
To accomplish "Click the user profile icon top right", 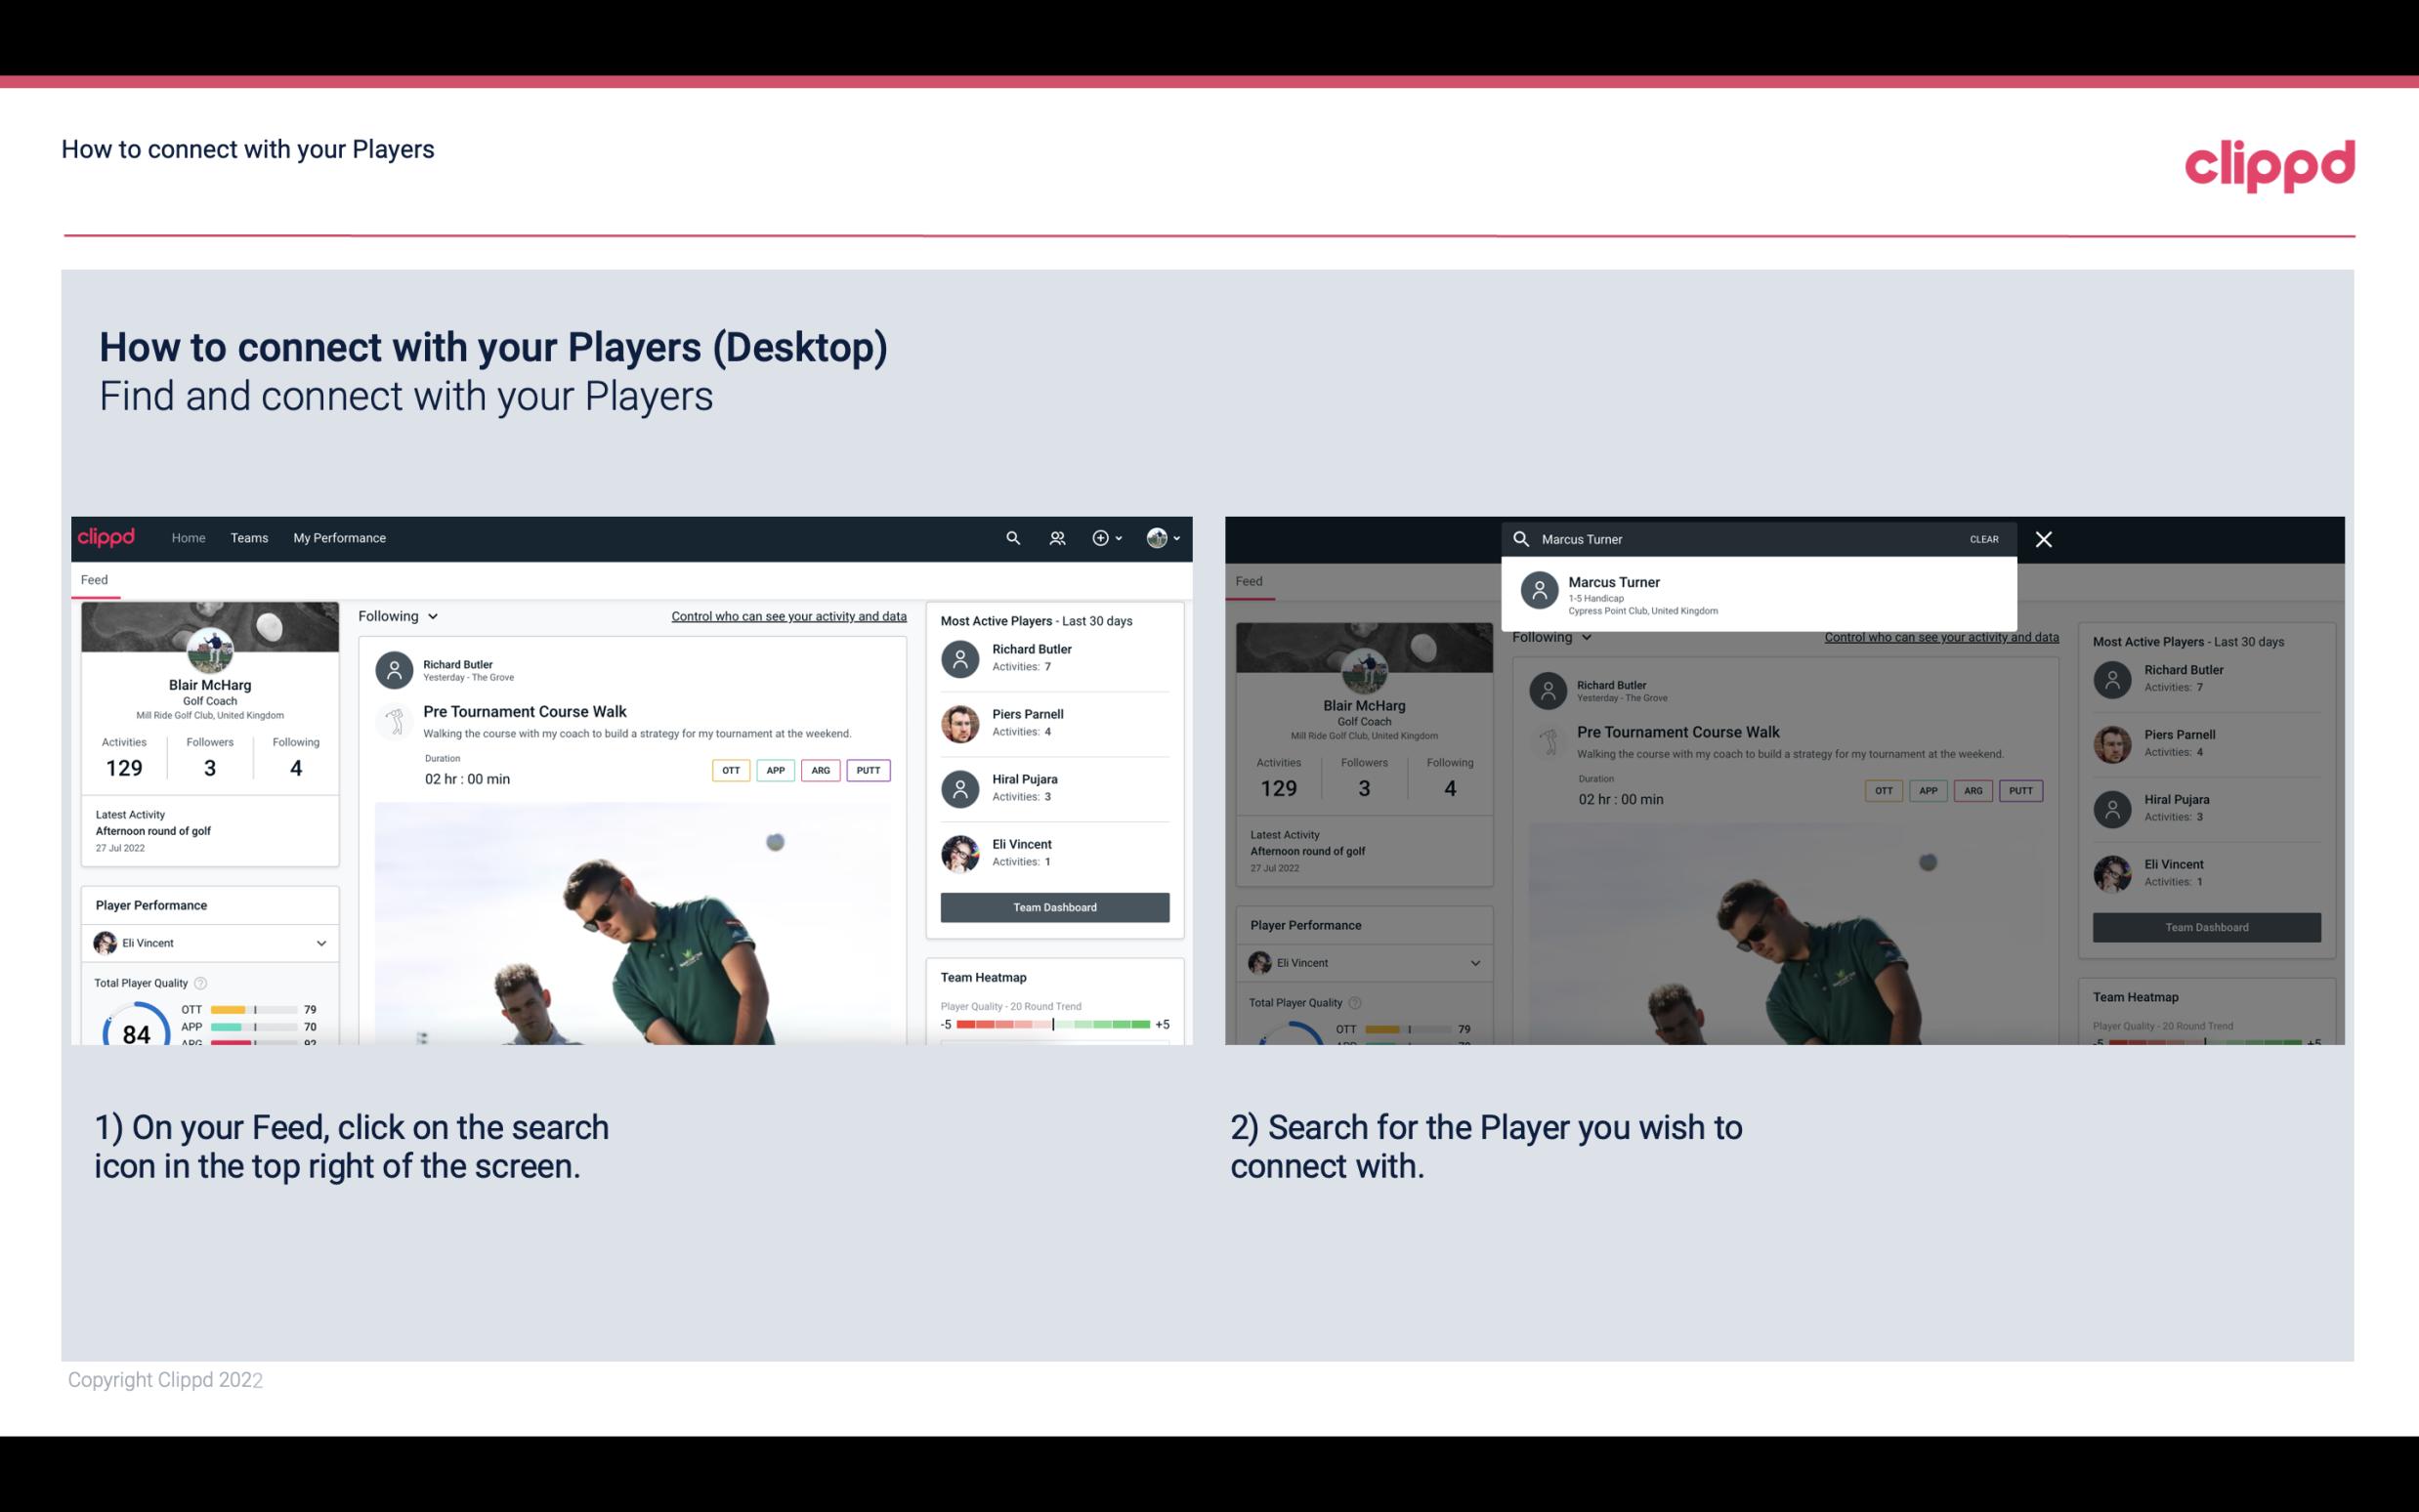I will tap(1158, 536).
